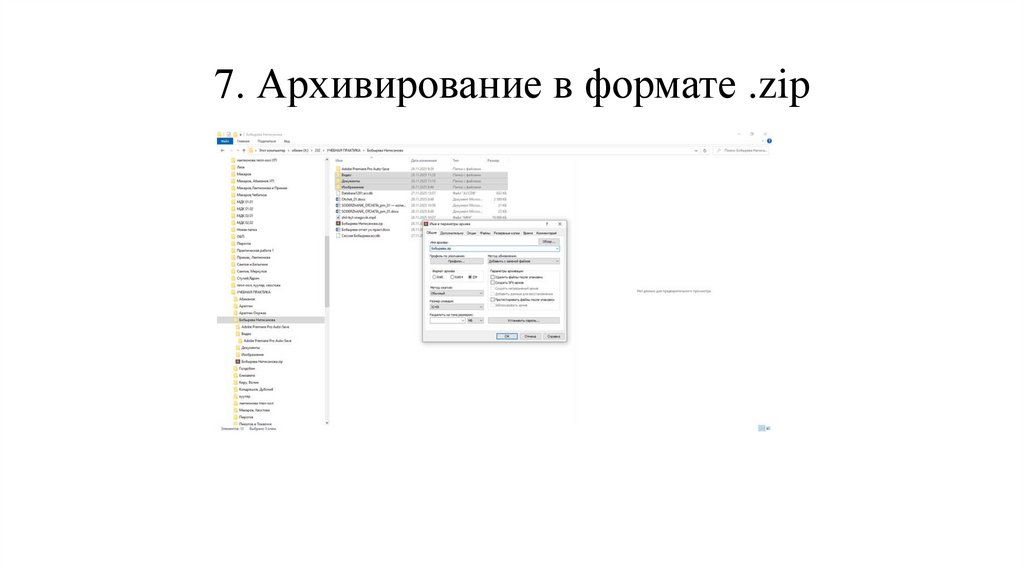Screen dimensions: 1024x574
Task: Click the Cancel button in archive dialog
Action: click(530, 336)
